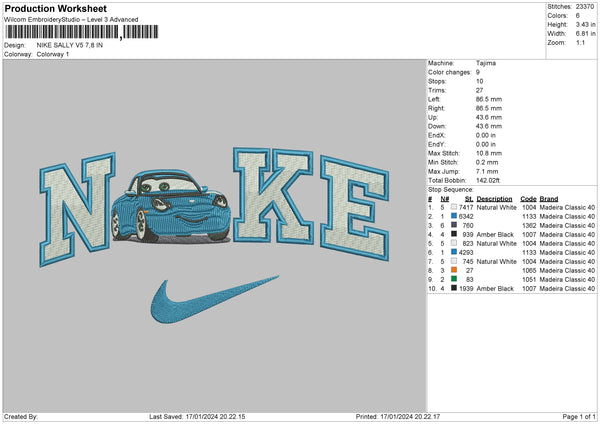
Task: Pick the blue swatch for thread 6342
Action: [x=454, y=216]
